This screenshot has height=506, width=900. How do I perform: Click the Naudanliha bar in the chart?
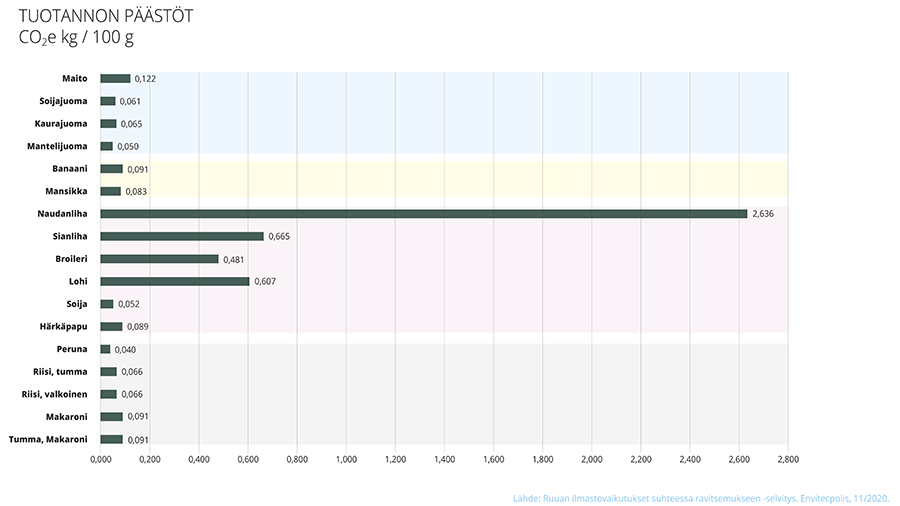click(423, 214)
